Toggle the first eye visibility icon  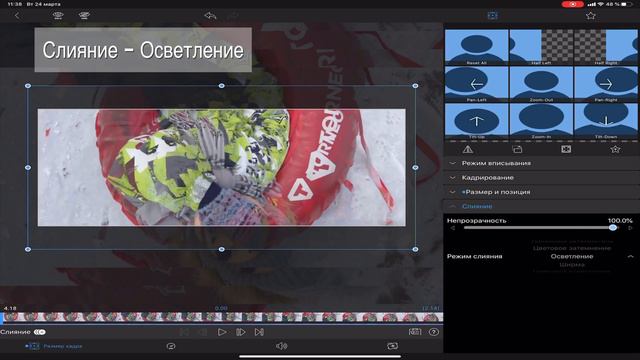58,16
